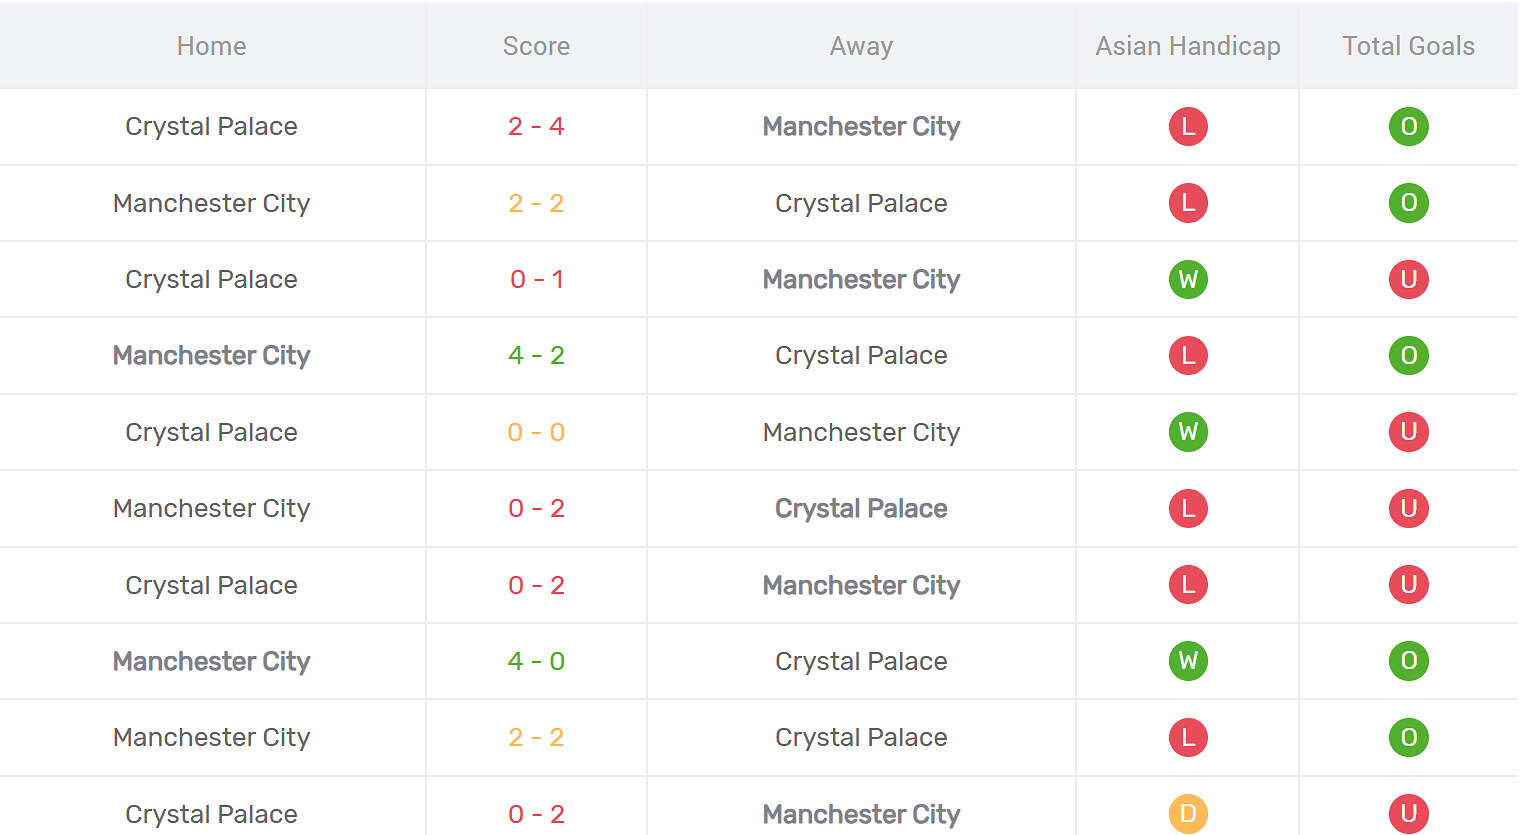Screen dimensions: 1521x835
Task: Click the green W badge in the 0 - 0 row
Action: click(x=1188, y=432)
